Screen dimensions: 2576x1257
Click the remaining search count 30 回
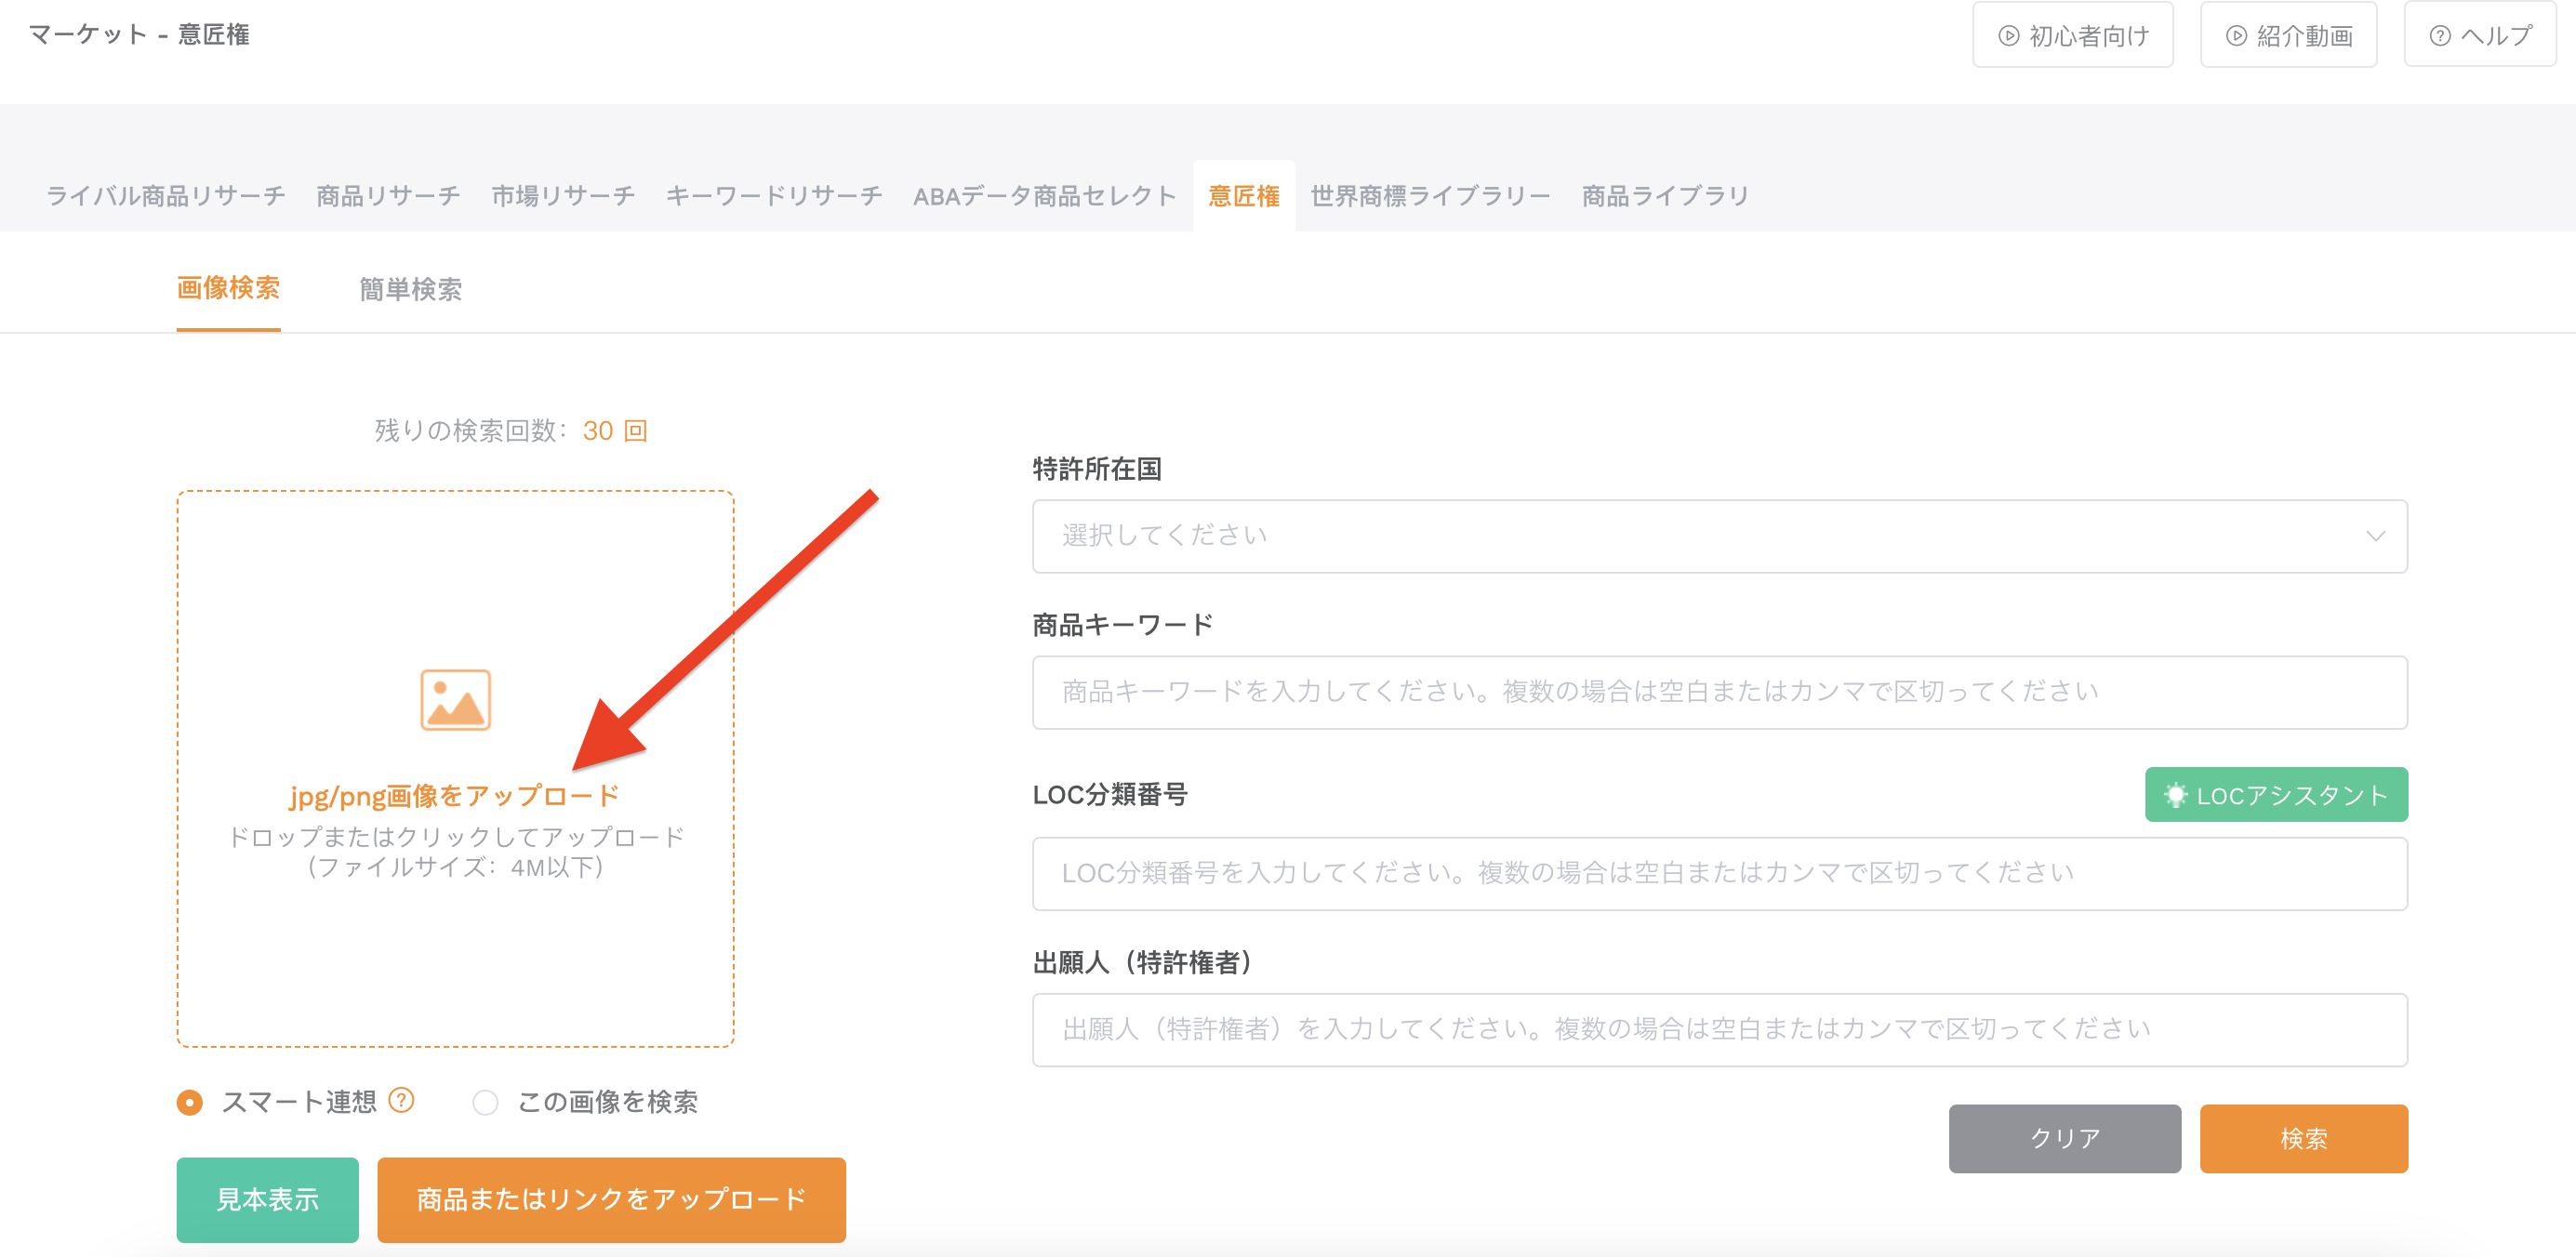[615, 431]
